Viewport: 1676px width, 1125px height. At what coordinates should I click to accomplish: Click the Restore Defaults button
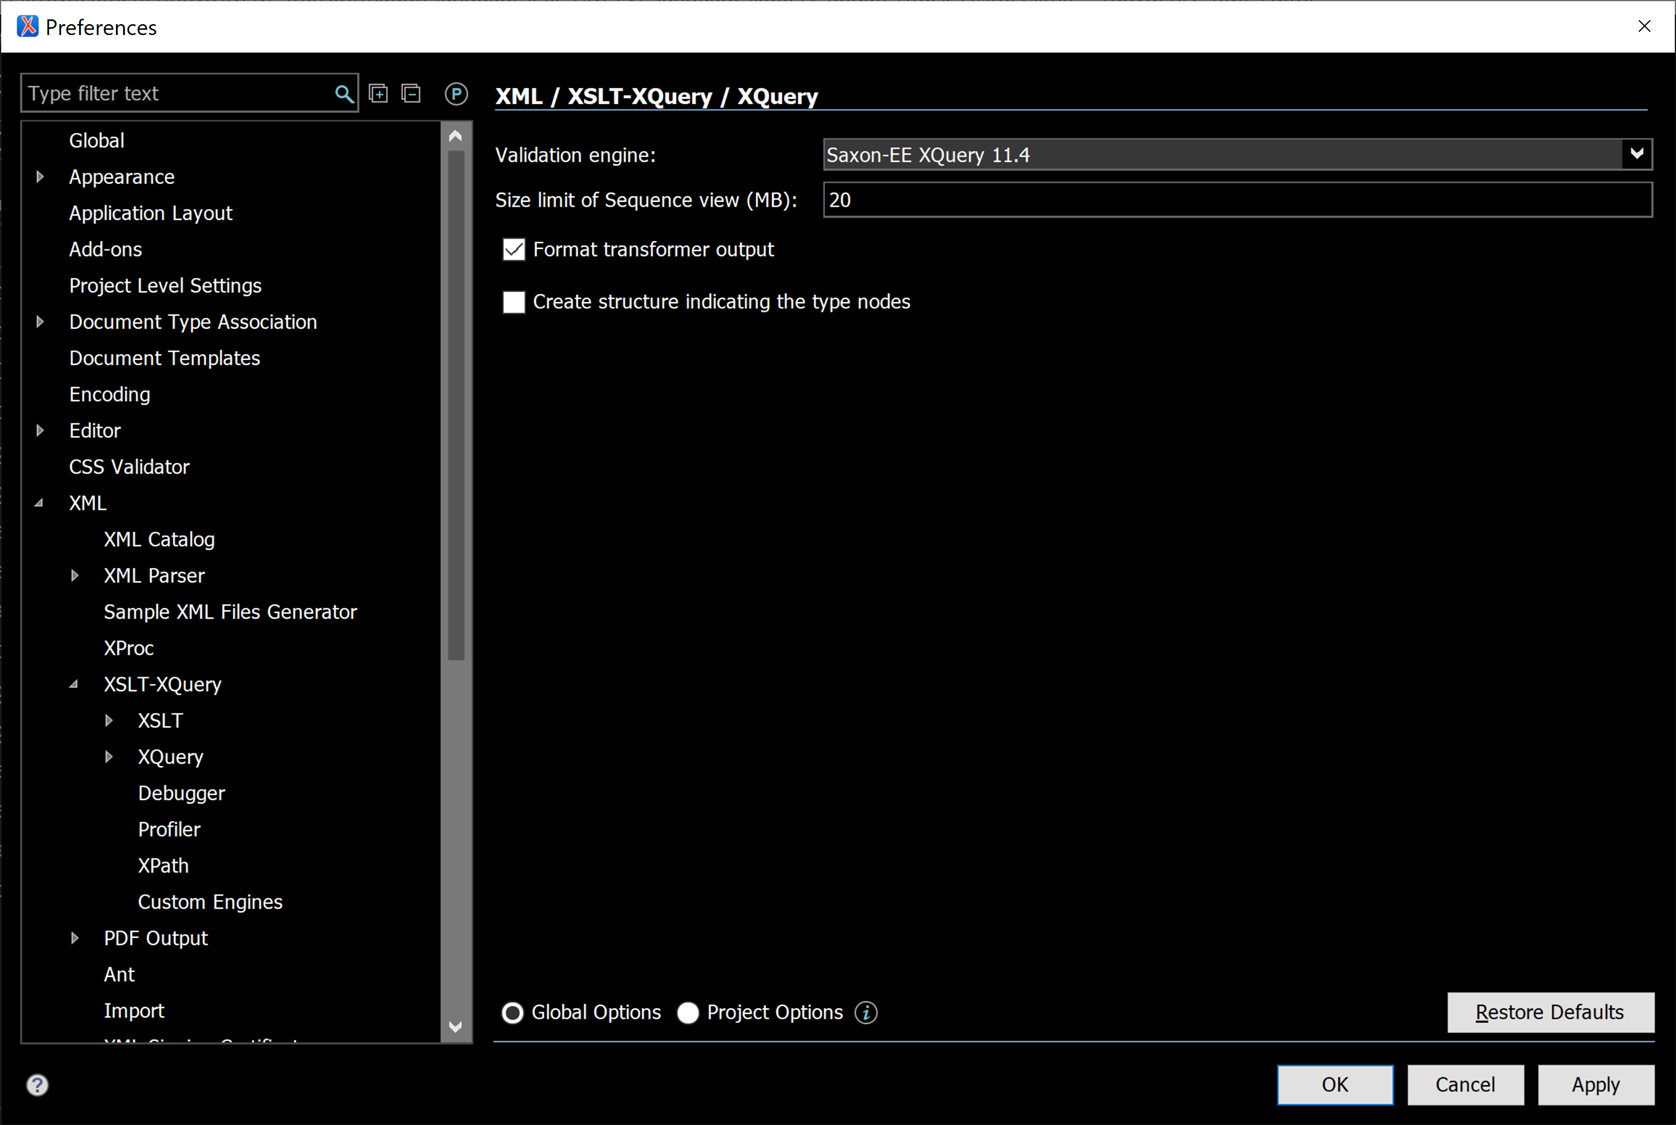[1549, 1013]
